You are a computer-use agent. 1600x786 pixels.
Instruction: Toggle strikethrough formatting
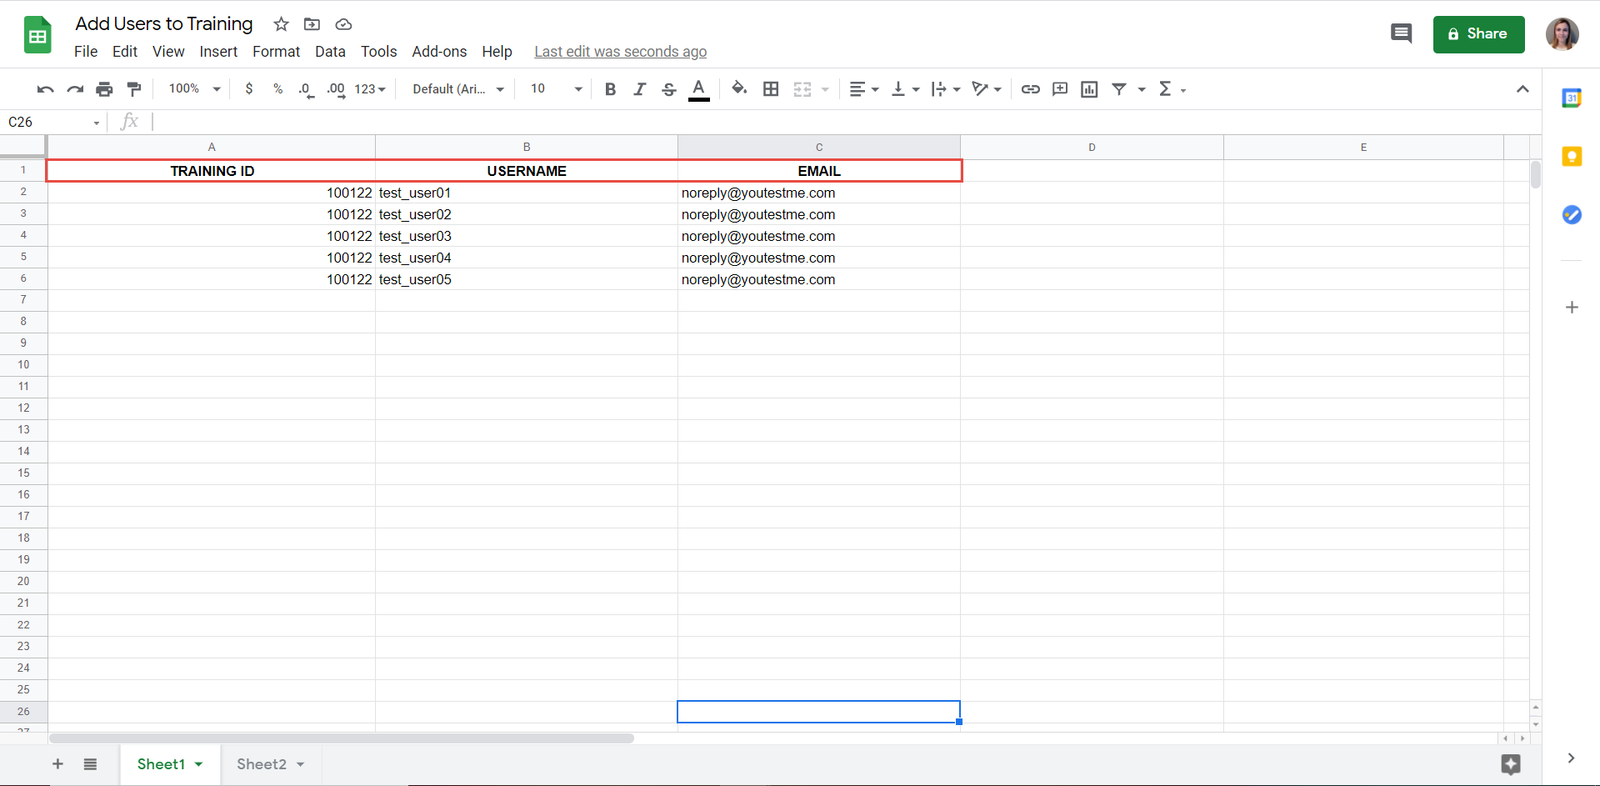pos(669,89)
